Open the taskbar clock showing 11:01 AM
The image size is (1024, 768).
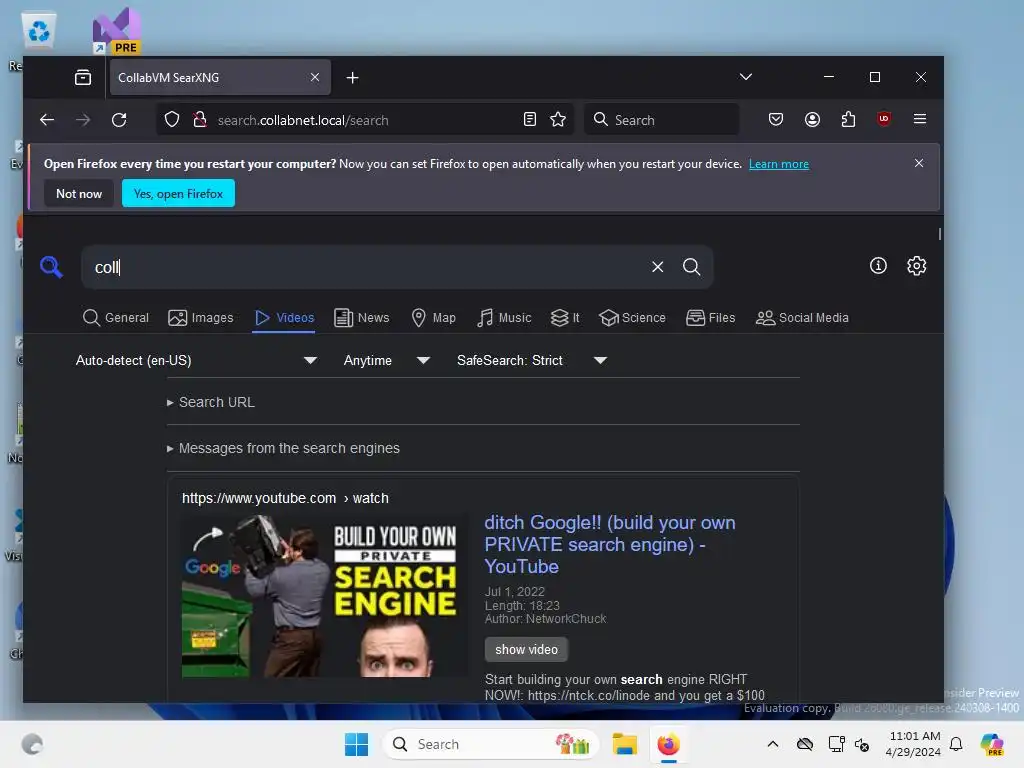tap(913, 744)
